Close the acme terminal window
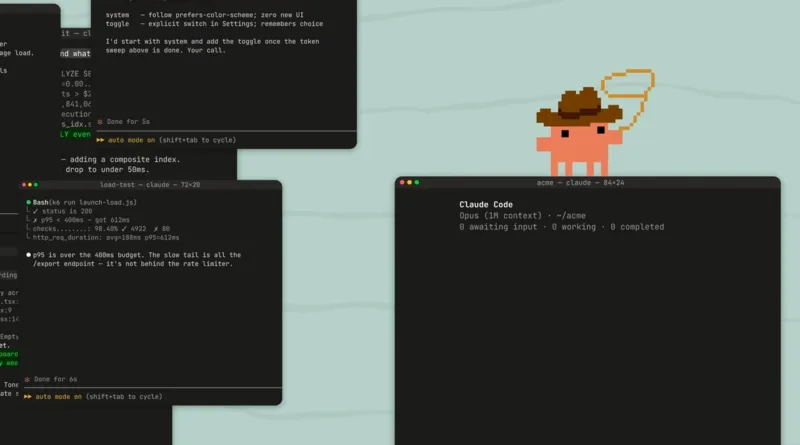800x445 pixels. [x=402, y=182]
